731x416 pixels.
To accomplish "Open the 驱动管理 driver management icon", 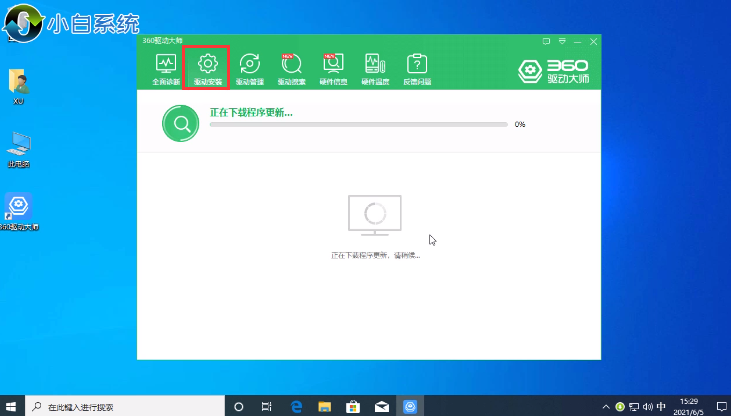I will 249,69.
